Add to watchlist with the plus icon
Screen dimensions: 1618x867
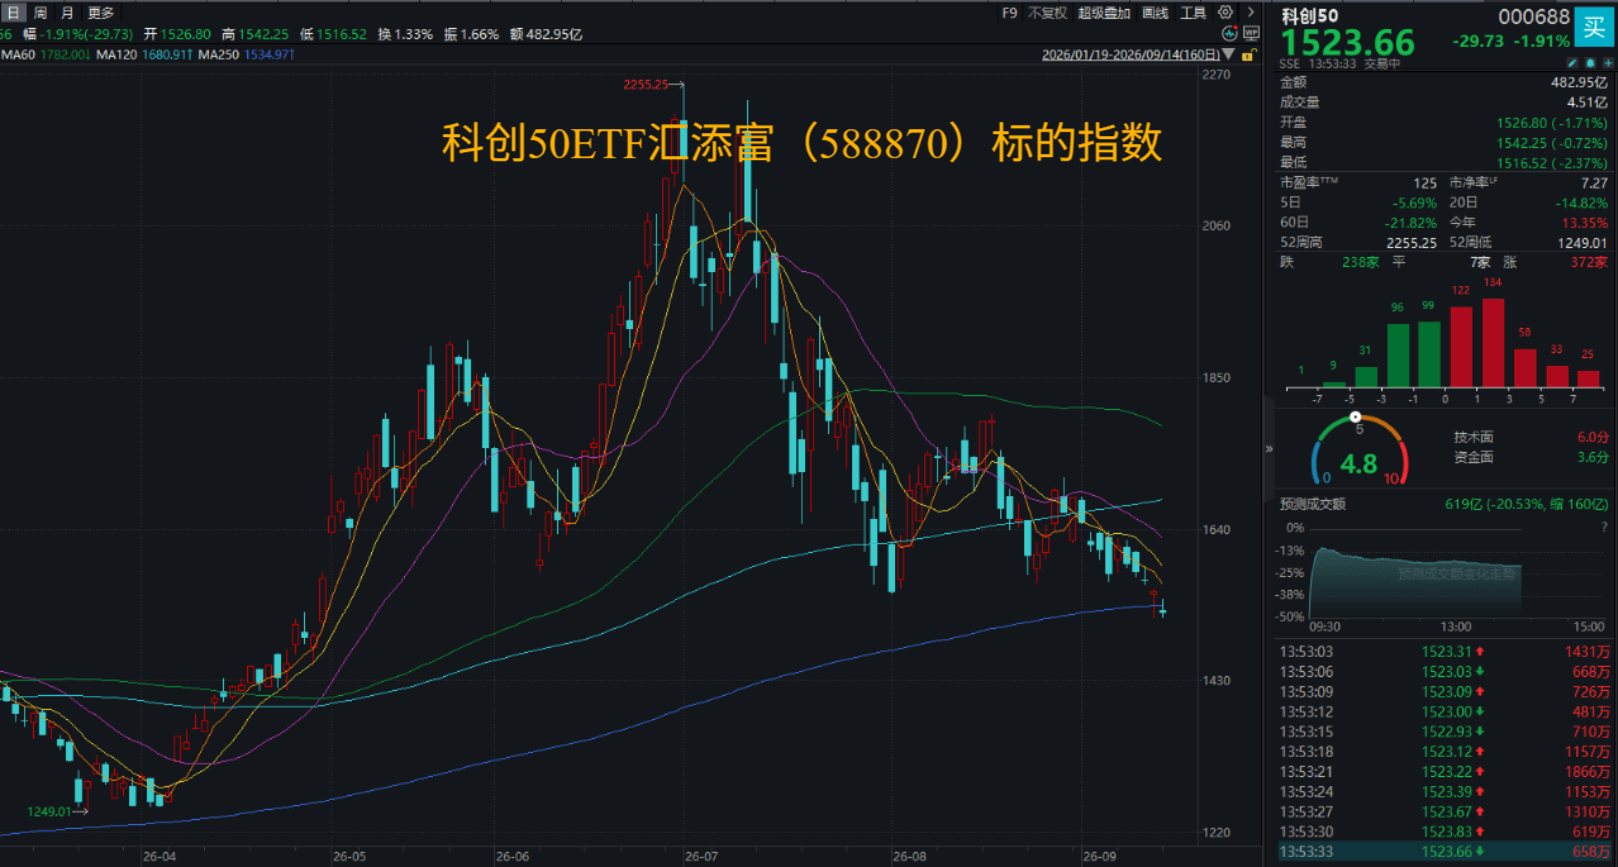(x=1607, y=63)
